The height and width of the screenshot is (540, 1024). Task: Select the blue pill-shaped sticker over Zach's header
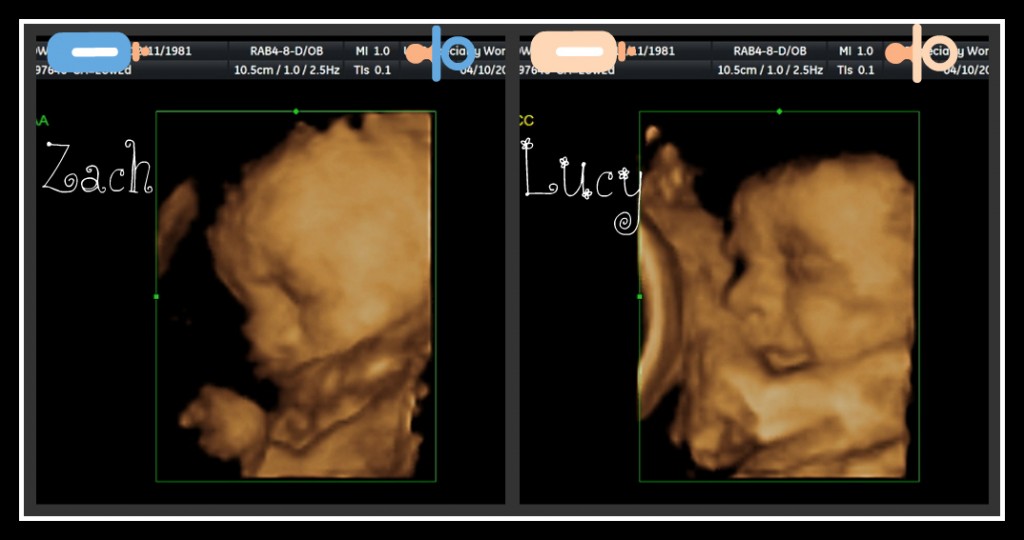[x=90, y=51]
